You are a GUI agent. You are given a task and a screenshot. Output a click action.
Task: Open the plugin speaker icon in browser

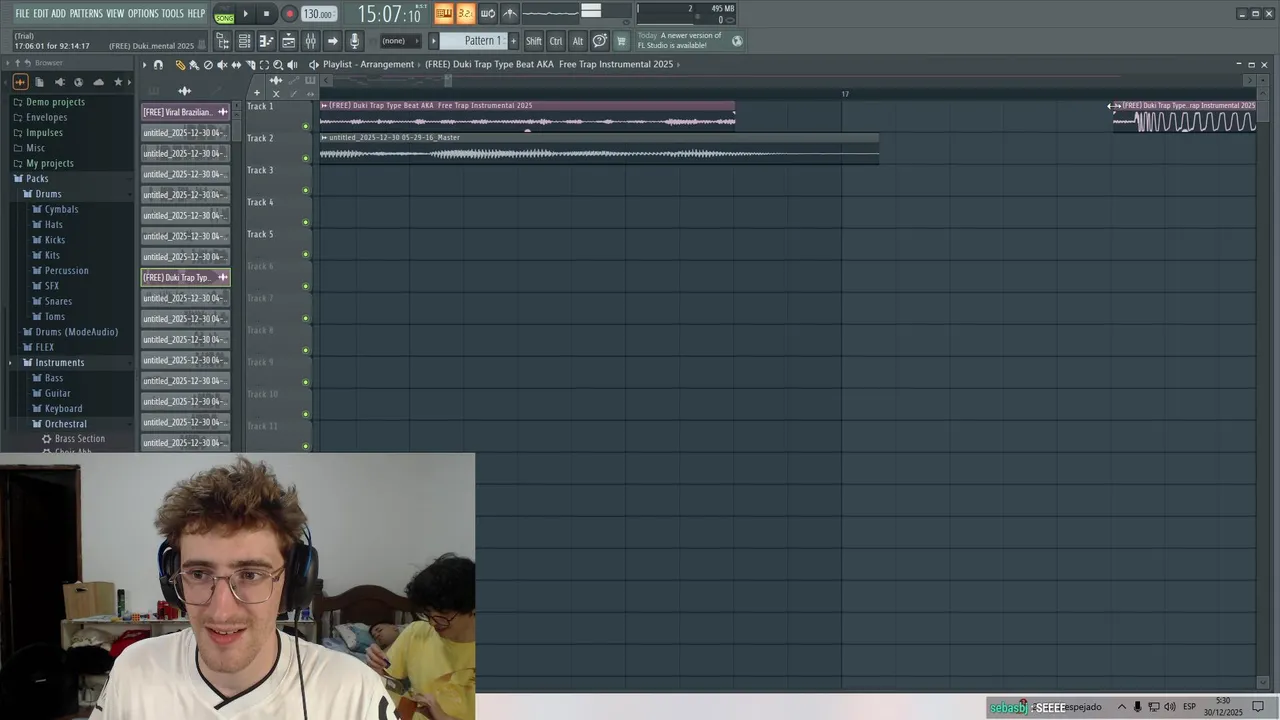(59, 82)
